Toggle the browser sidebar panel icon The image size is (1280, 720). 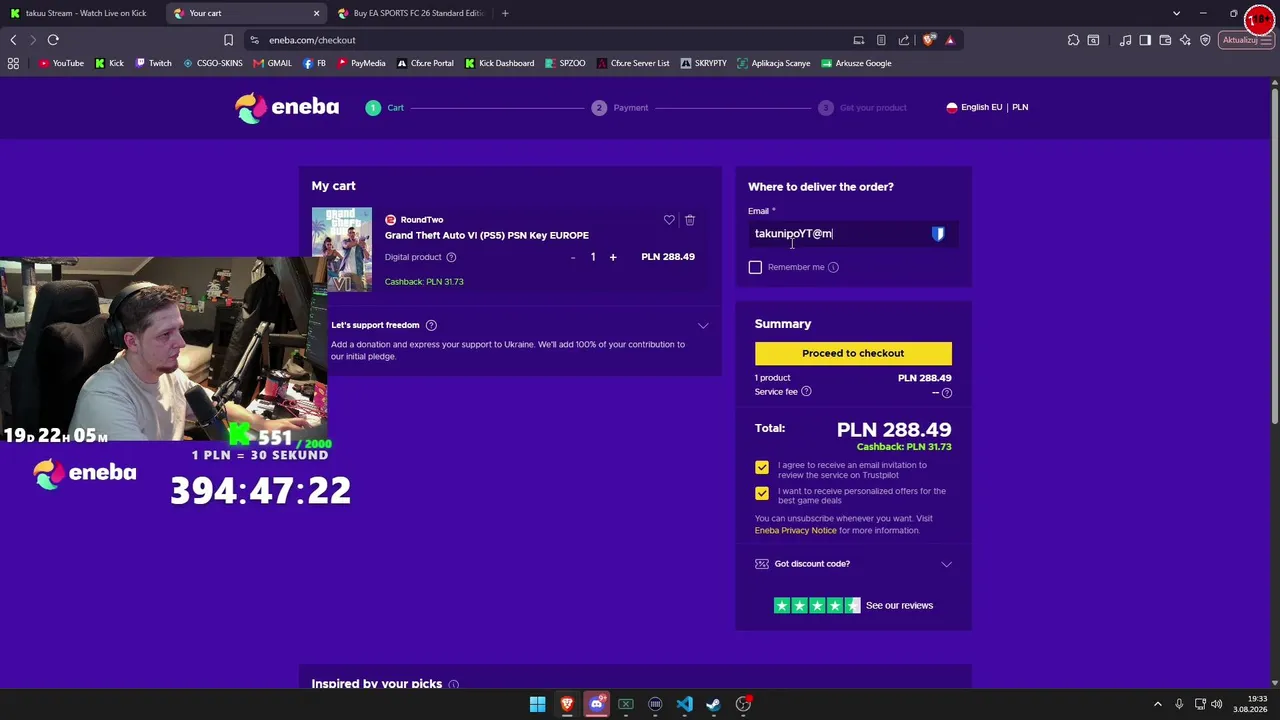[x=1145, y=40]
